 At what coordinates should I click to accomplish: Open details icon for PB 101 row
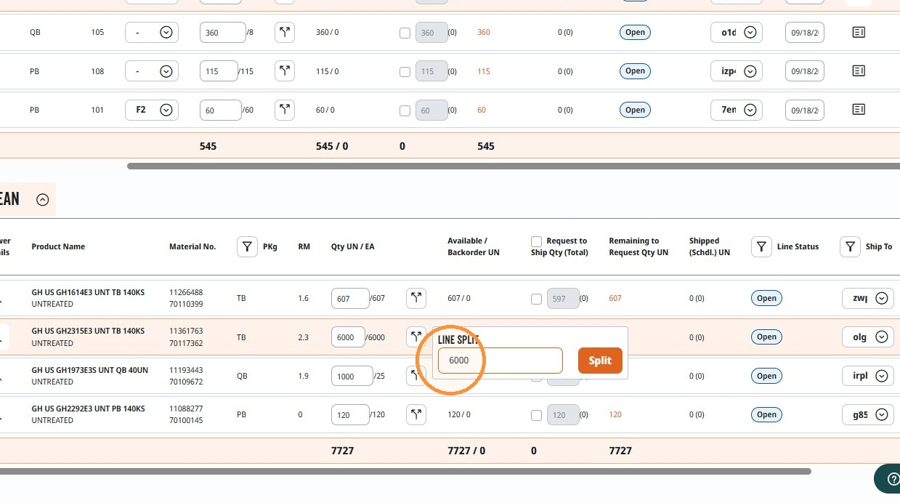859,109
